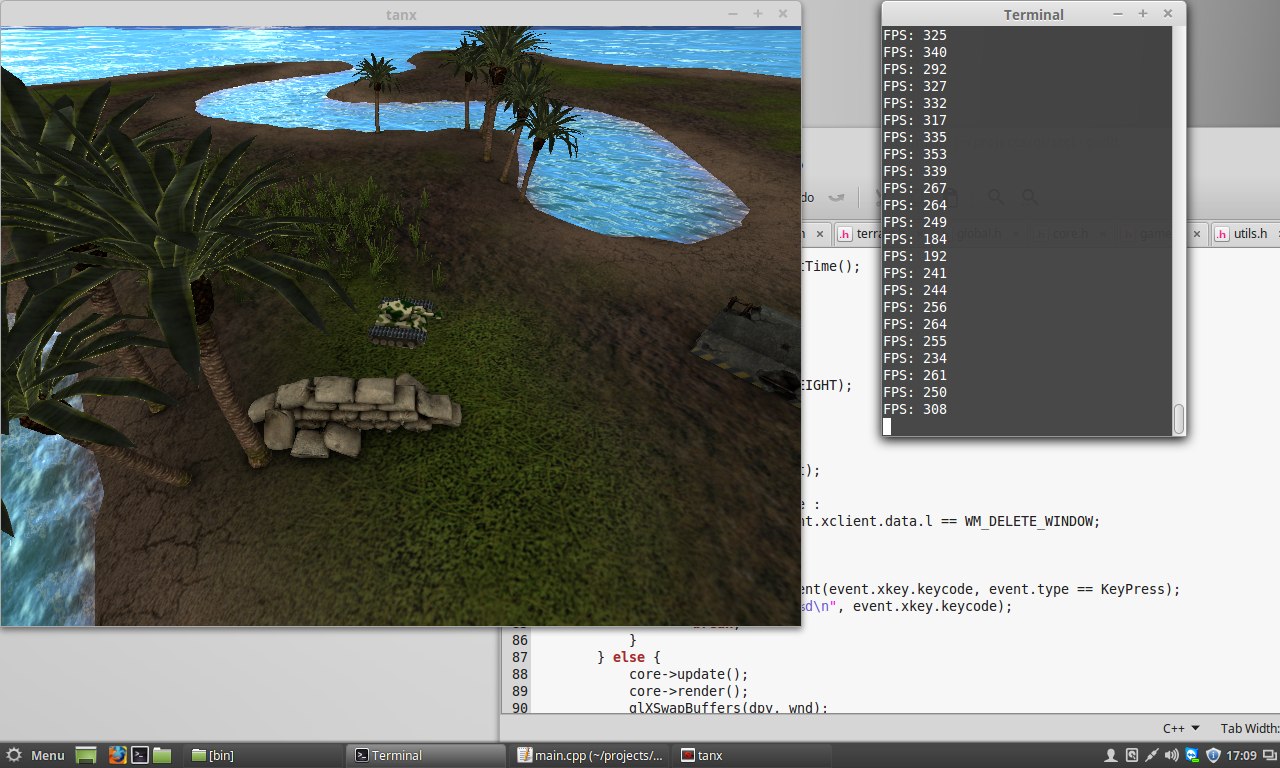Click the sandbag barricade in game view

[354, 415]
